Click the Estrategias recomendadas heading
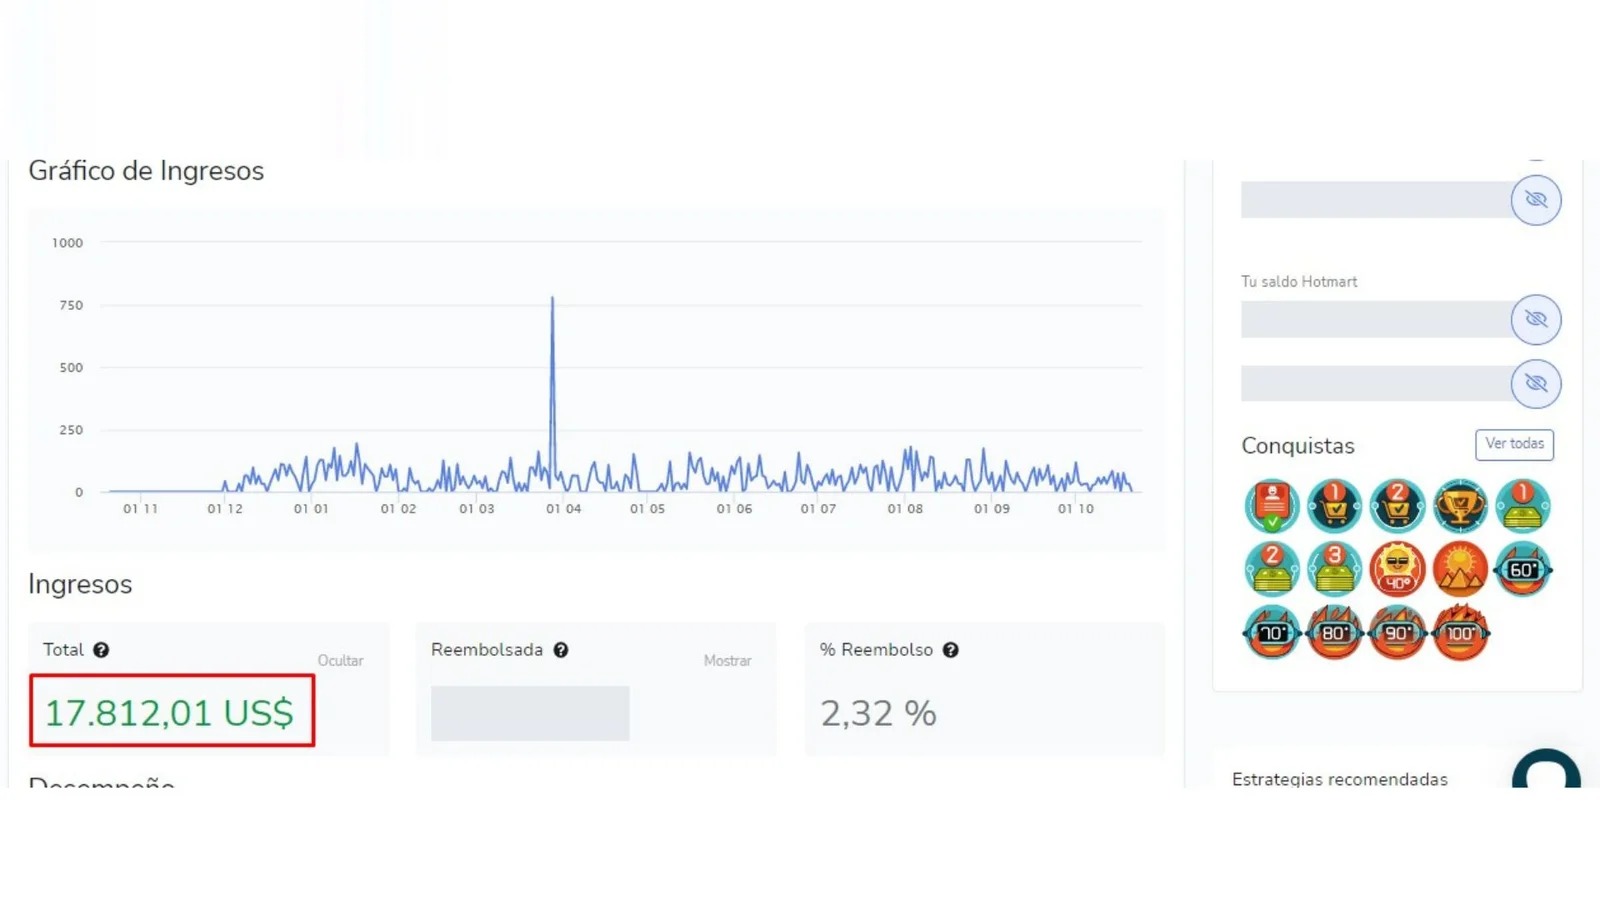This screenshot has width=1600, height=900. tap(1340, 779)
